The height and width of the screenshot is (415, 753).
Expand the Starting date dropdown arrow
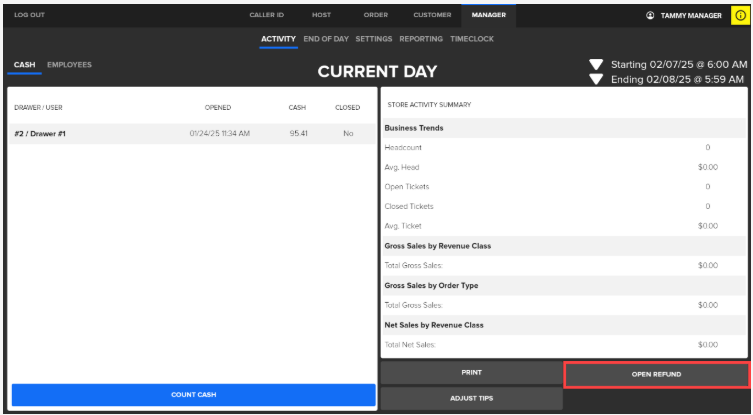coord(596,65)
